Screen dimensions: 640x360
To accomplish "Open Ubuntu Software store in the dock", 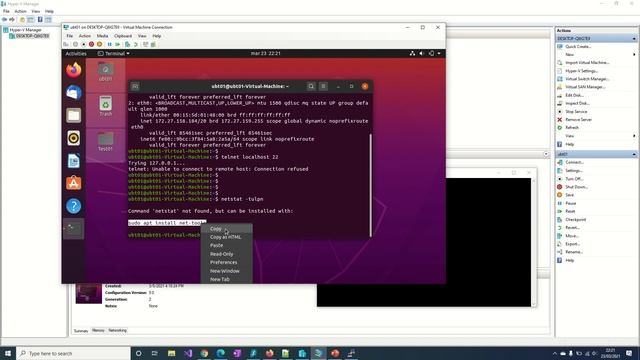I will click(x=73, y=183).
